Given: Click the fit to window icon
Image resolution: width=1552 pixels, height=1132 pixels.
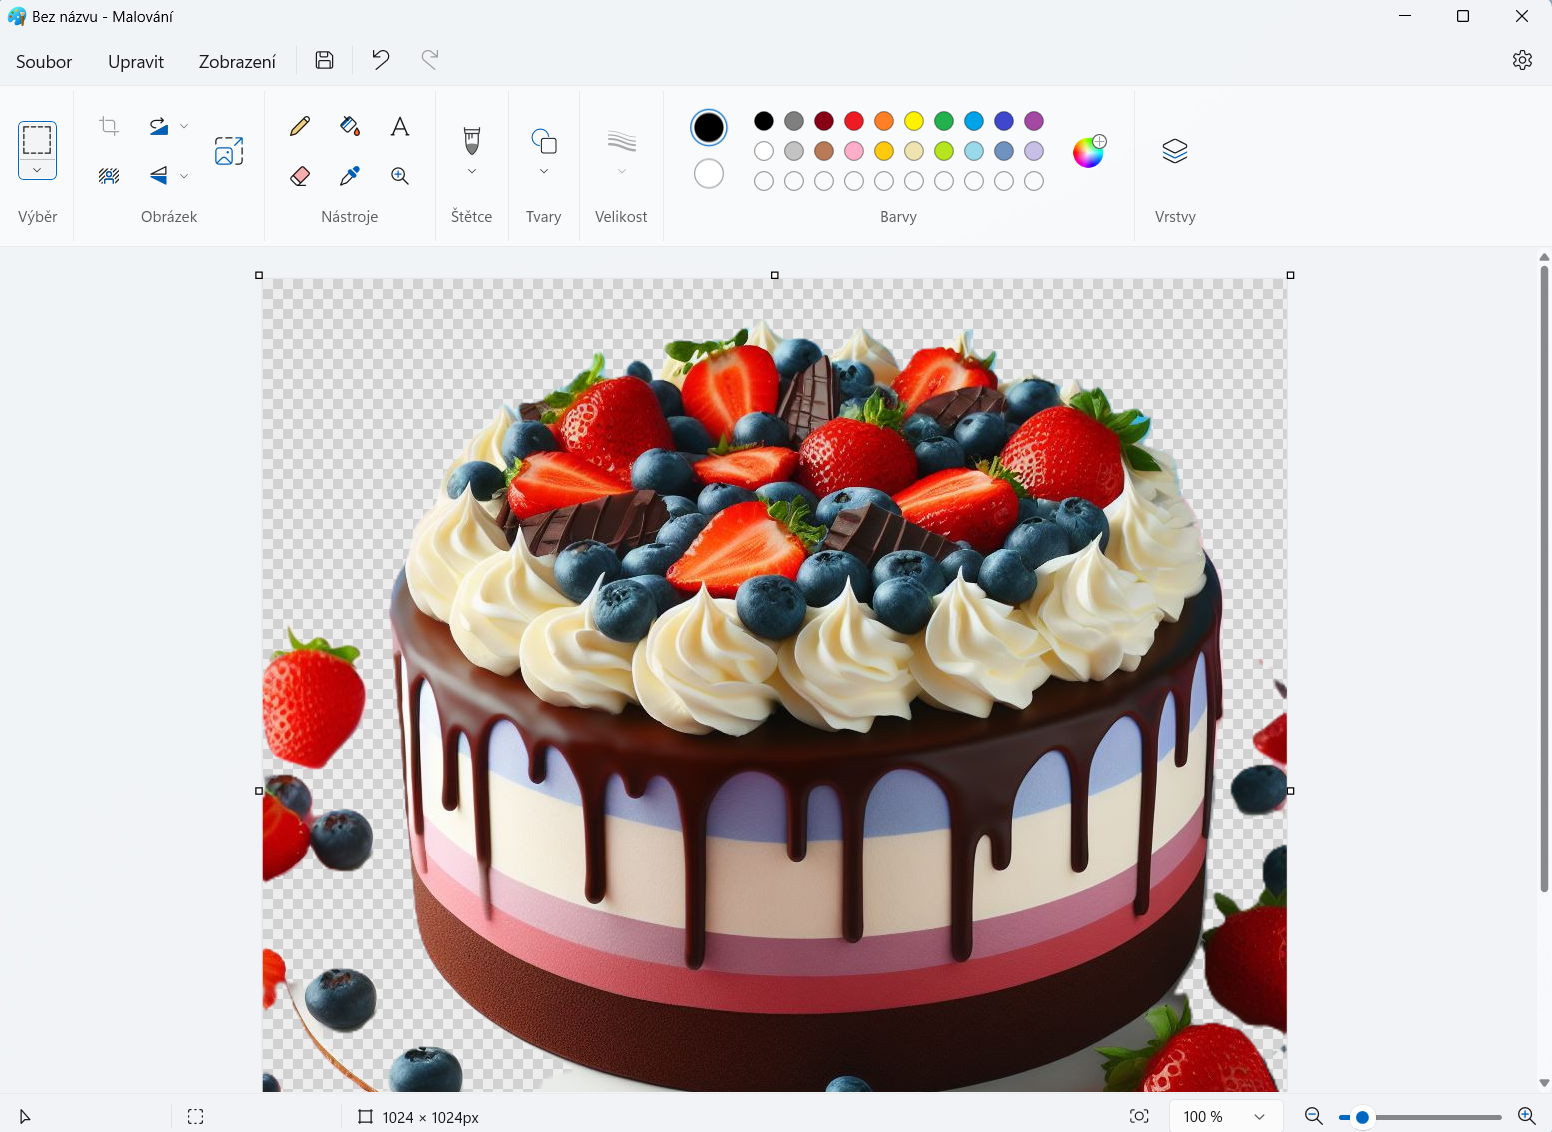Looking at the screenshot, I should [x=1139, y=1116].
